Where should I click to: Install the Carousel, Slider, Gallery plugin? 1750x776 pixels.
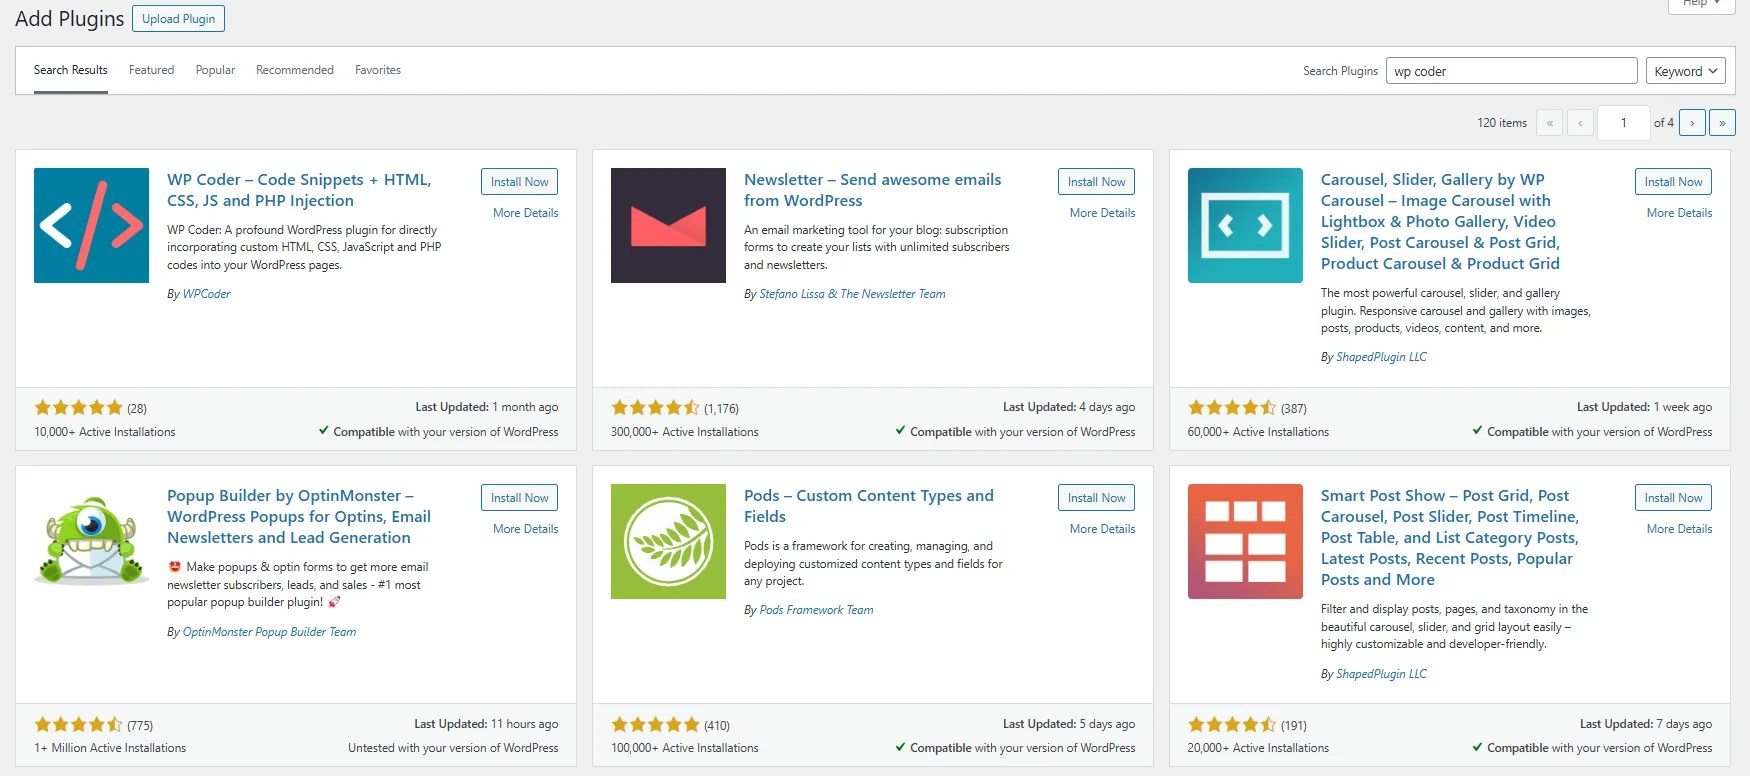coord(1673,182)
